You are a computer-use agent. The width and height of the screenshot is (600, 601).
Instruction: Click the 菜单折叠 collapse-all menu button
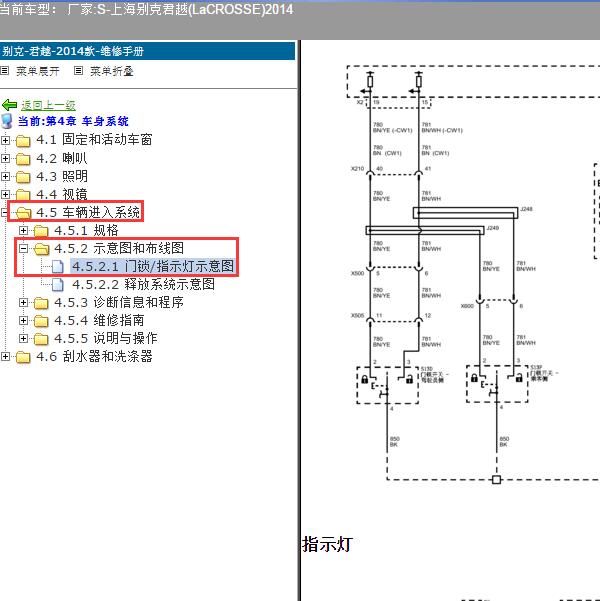tap(112, 71)
